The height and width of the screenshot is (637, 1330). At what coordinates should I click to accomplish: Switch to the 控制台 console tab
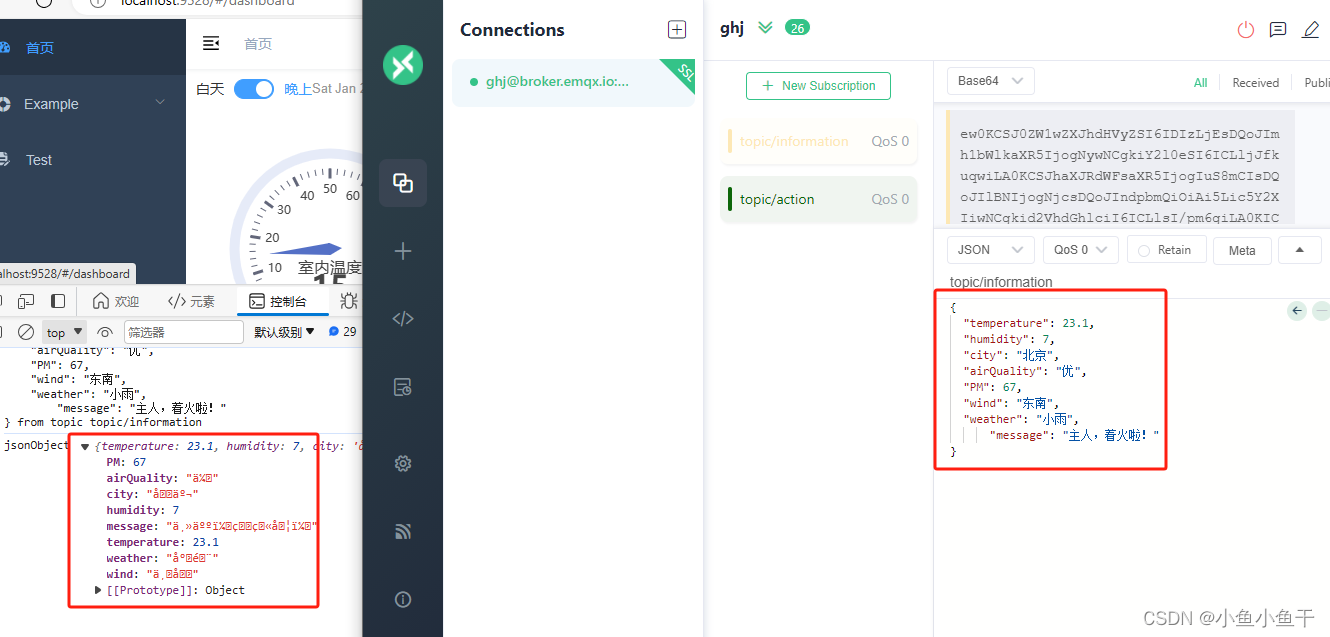click(x=284, y=301)
